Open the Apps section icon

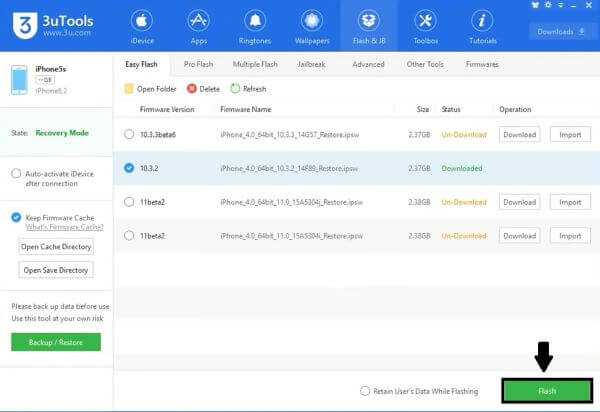click(x=198, y=22)
